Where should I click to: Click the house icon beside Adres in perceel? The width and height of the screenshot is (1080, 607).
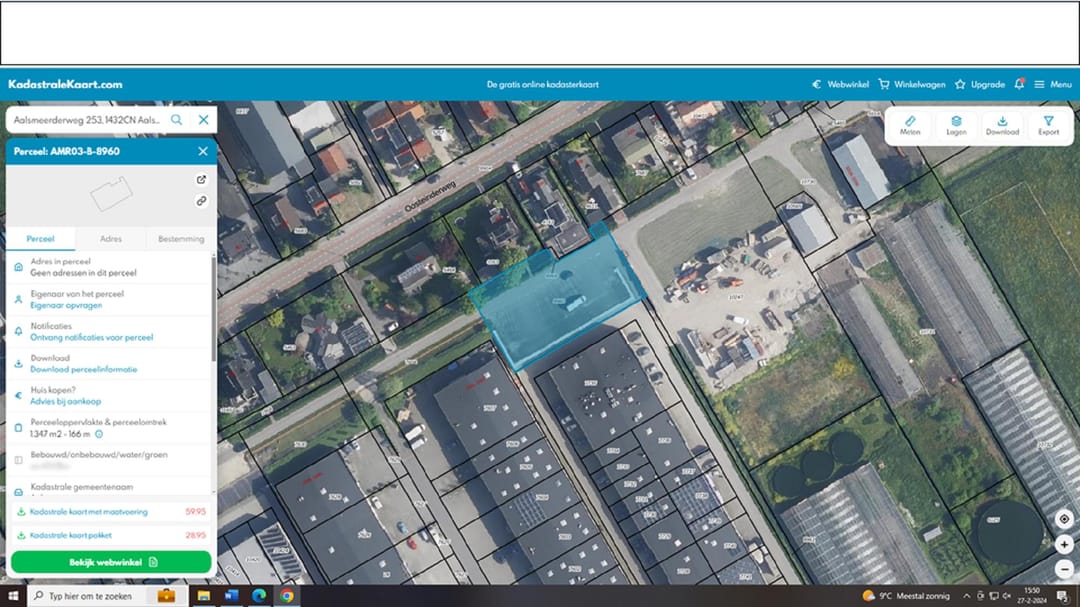coord(19,267)
